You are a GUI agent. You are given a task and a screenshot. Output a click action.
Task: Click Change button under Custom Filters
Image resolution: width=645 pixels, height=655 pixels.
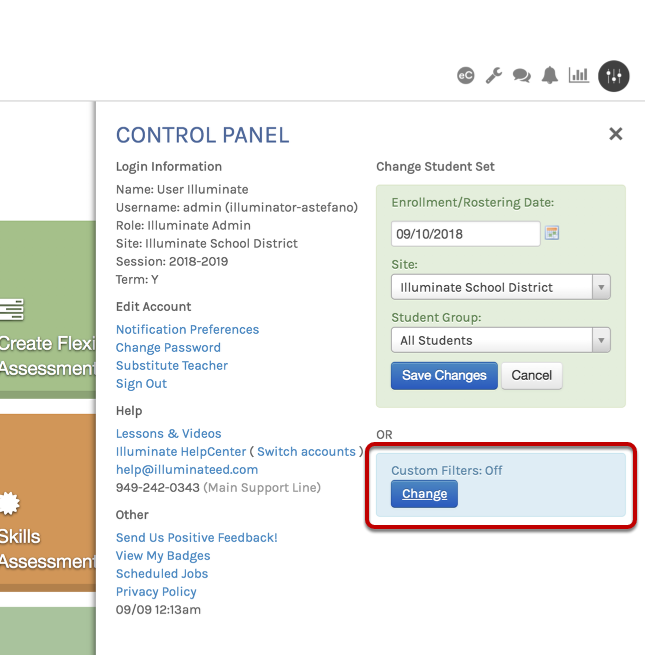coord(424,494)
